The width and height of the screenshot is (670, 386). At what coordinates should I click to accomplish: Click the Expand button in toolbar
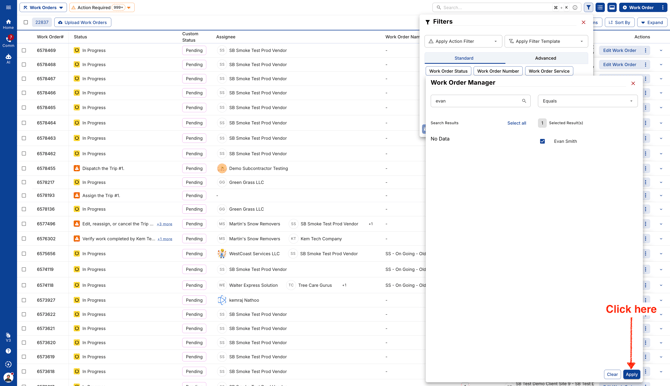(652, 22)
